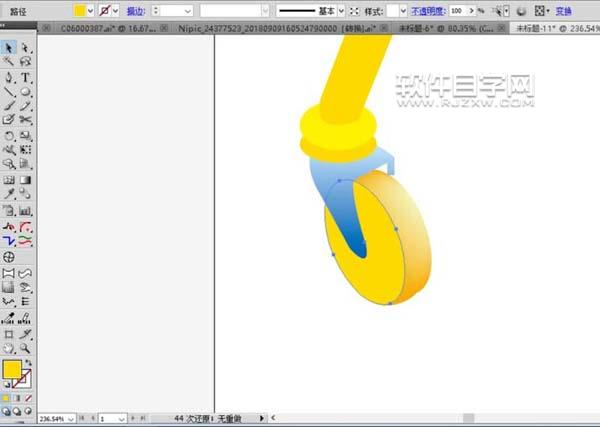Select the Column Graph tool
The image size is (600, 427).
(x=25, y=211)
